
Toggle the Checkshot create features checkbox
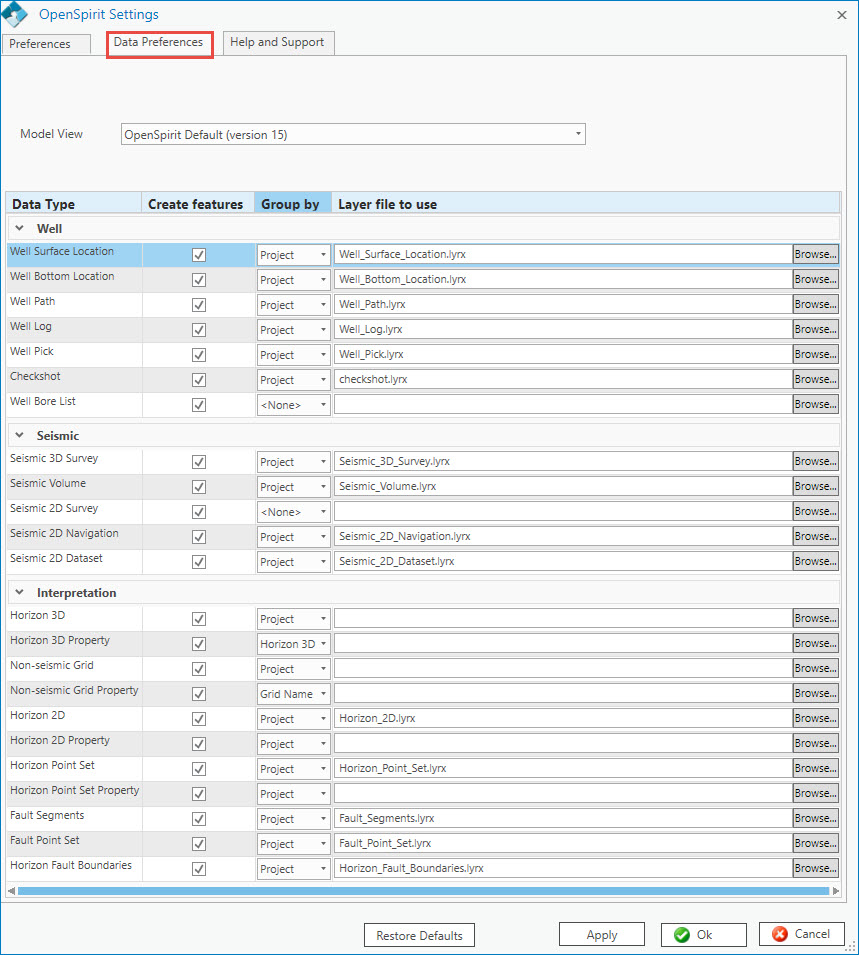coord(199,380)
